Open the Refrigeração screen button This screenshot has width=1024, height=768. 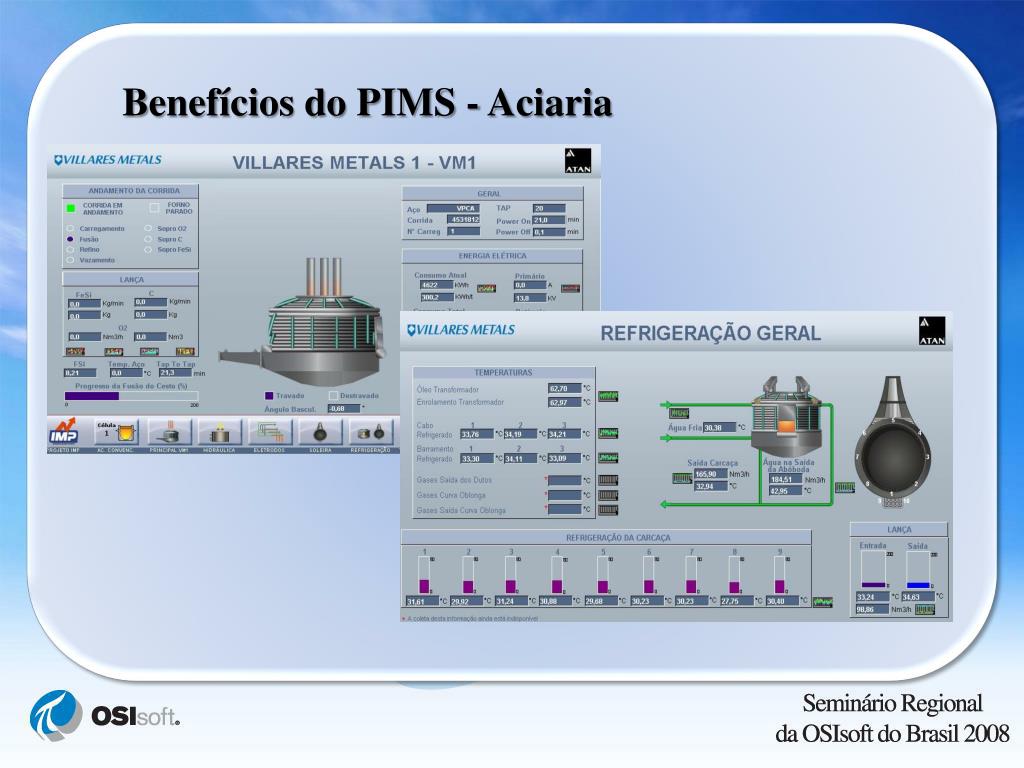coord(371,432)
